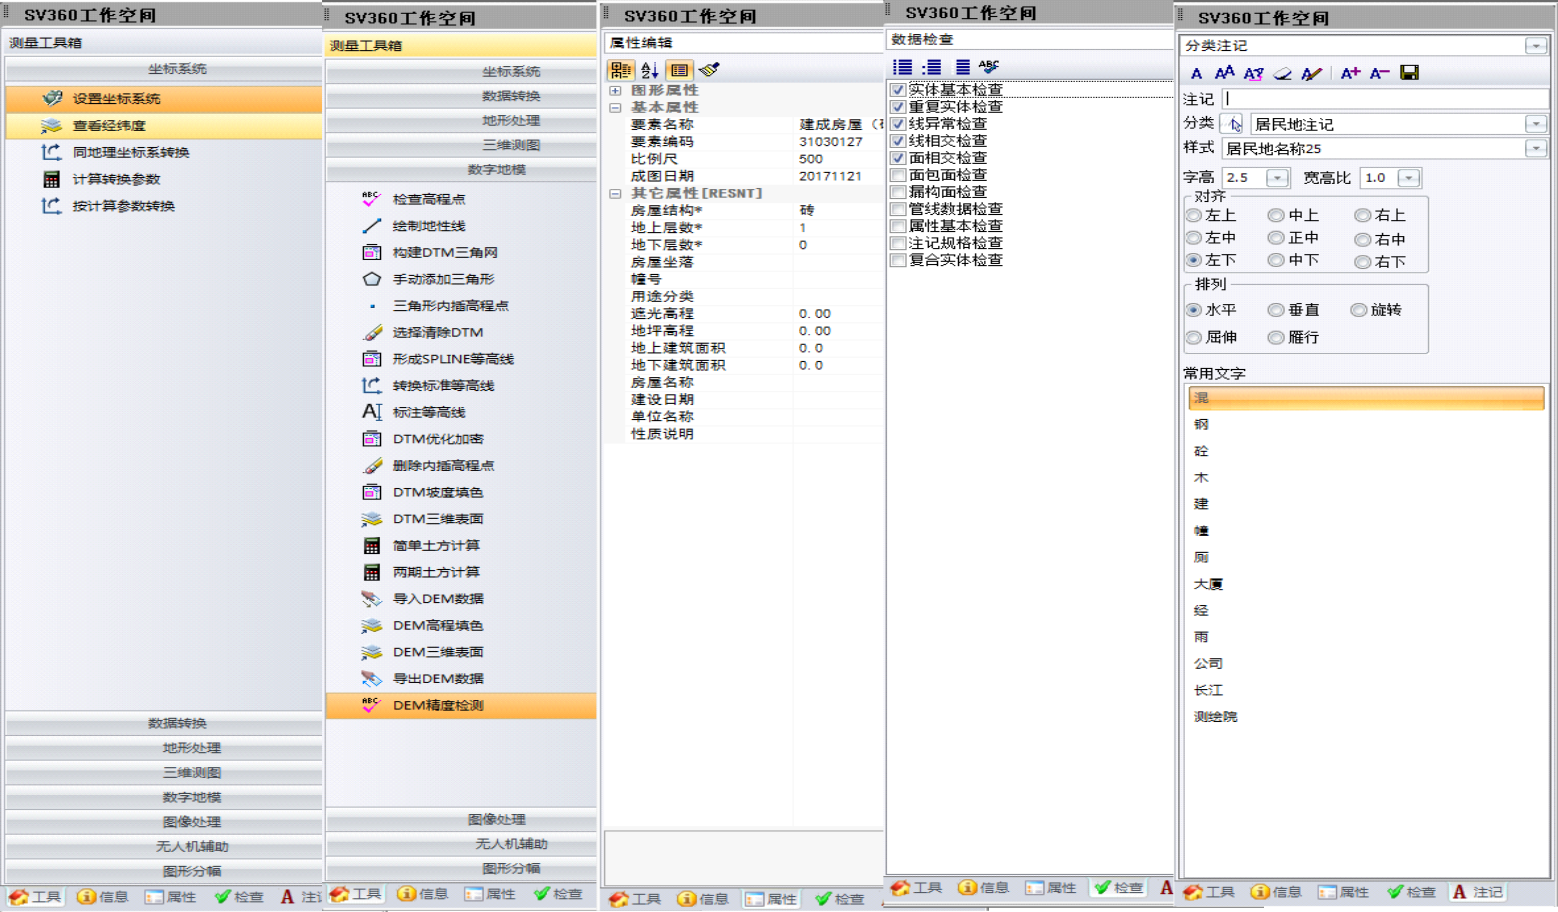Click the eraser icon in annotation toolbar

(x=1282, y=73)
